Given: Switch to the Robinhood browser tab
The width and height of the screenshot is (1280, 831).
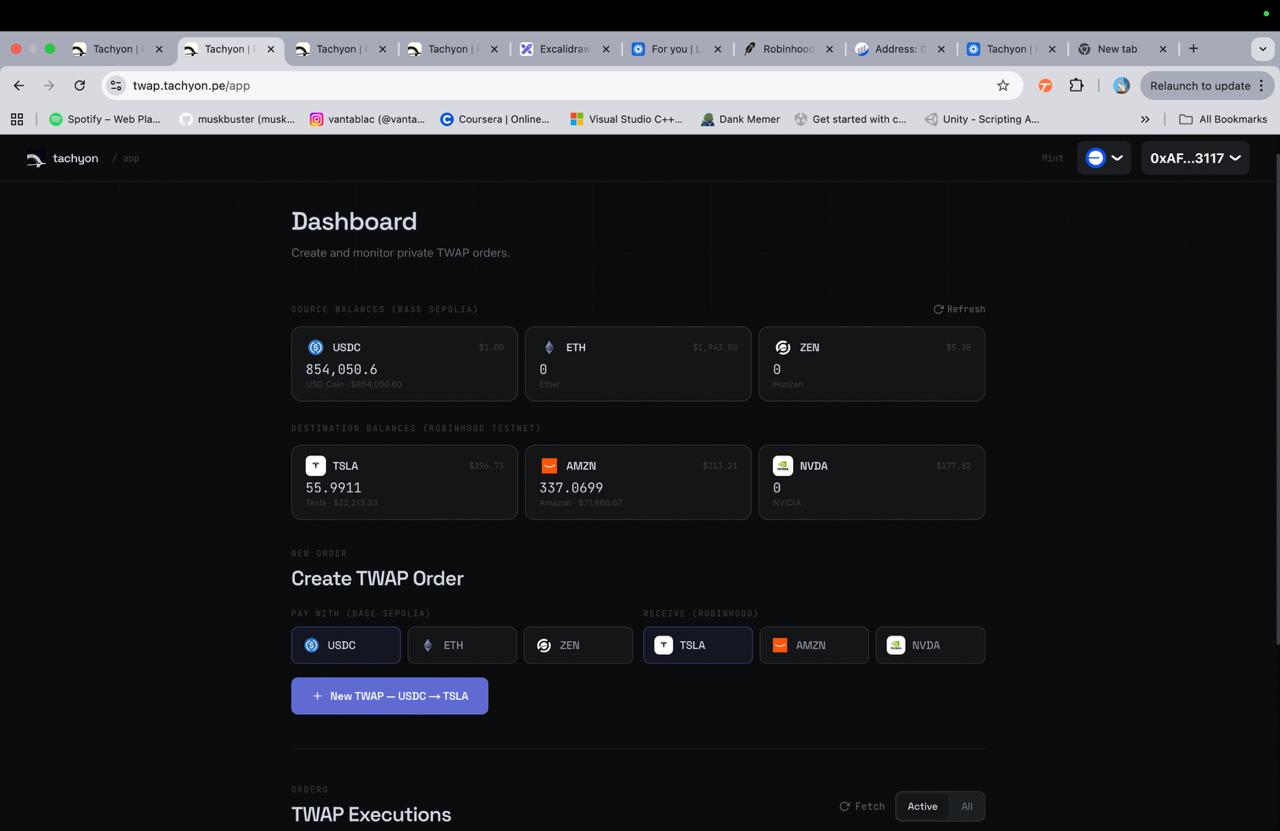Looking at the screenshot, I should point(787,49).
